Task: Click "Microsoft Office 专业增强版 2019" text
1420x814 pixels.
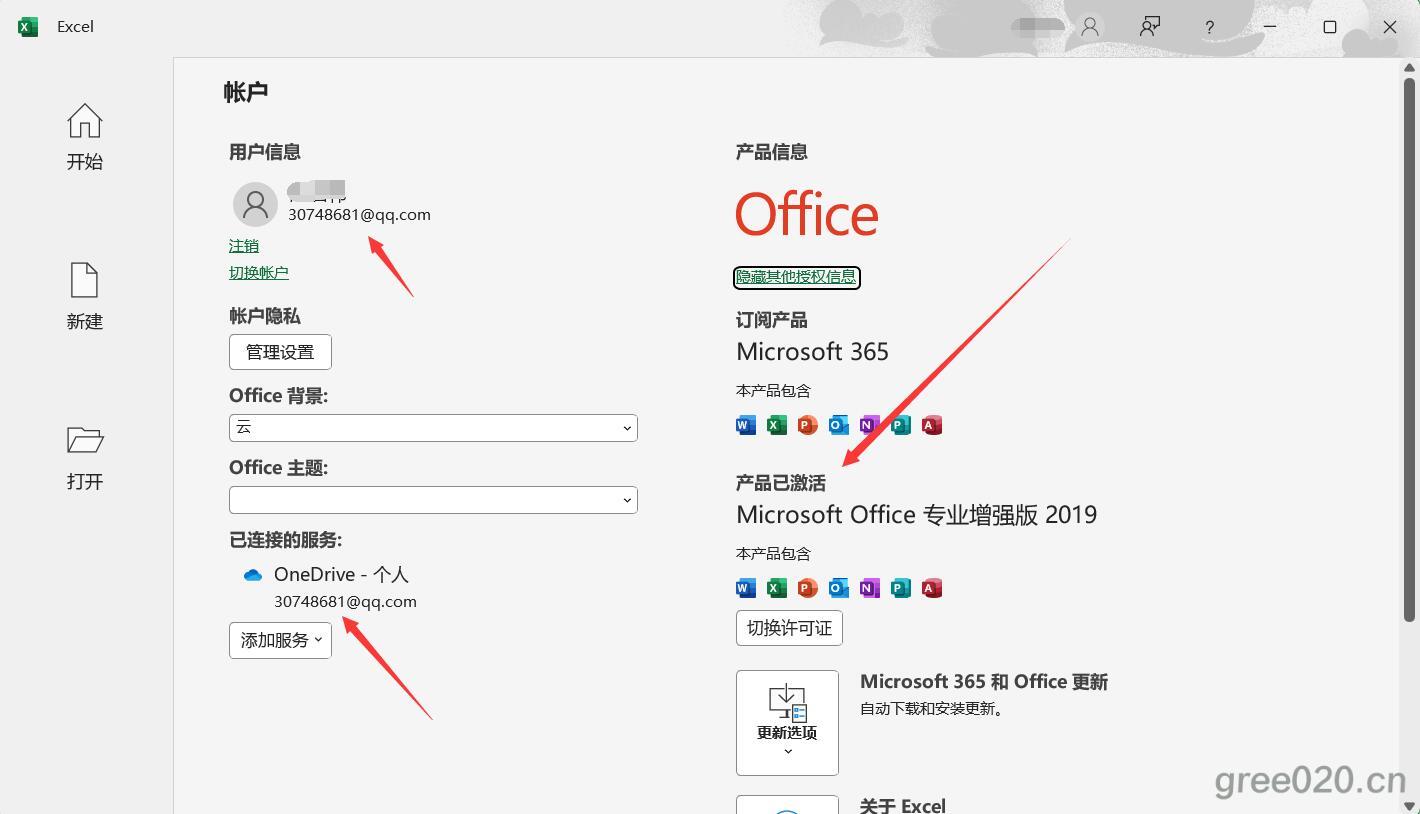Action: tap(917, 515)
